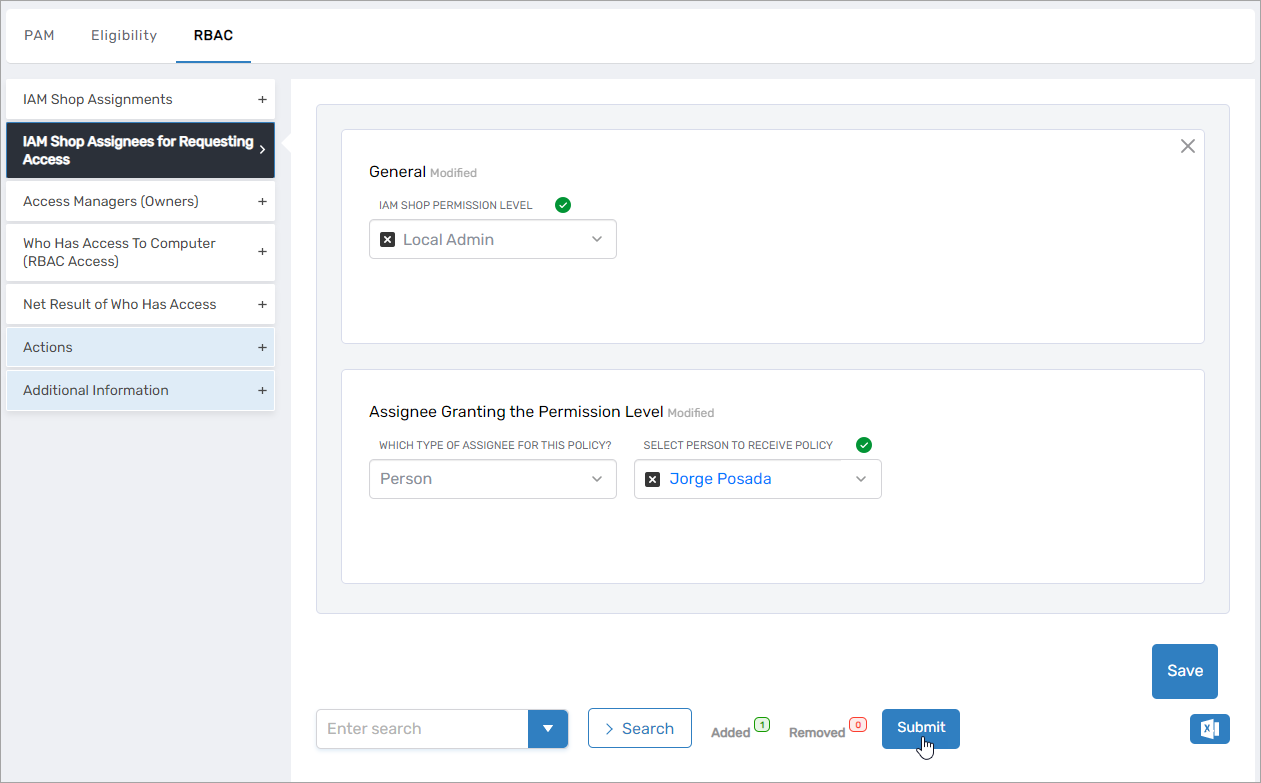Expand Access Managers (Owners) section
1261x783 pixels.
(262, 202)
